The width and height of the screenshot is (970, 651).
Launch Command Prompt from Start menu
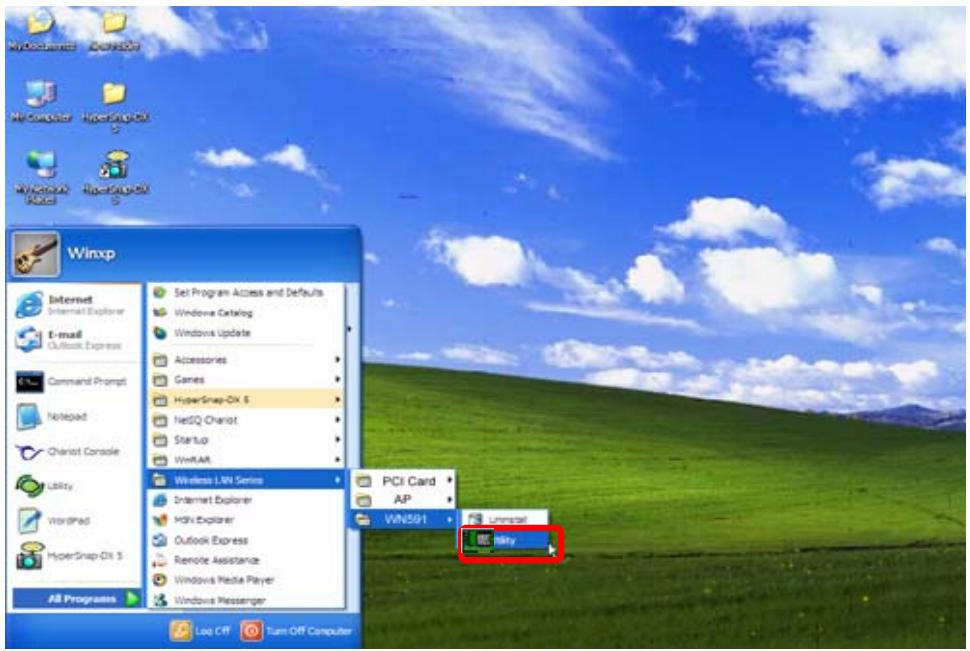tap(75, 382)
